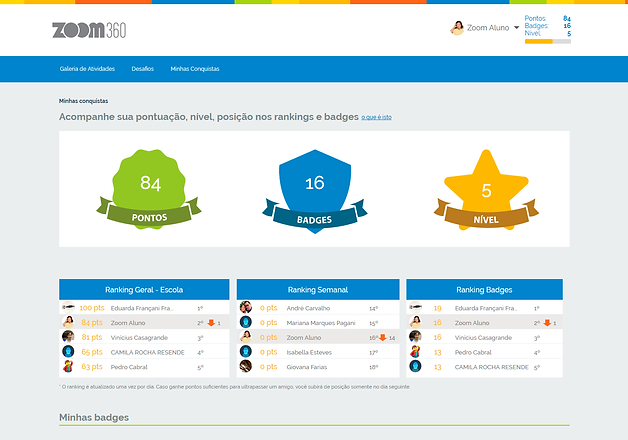Click CAMILA ROCHA RESENDE avatar in Ranking Geral
Image resolution: width=628 pixels, height=440 pixels.
68,352
